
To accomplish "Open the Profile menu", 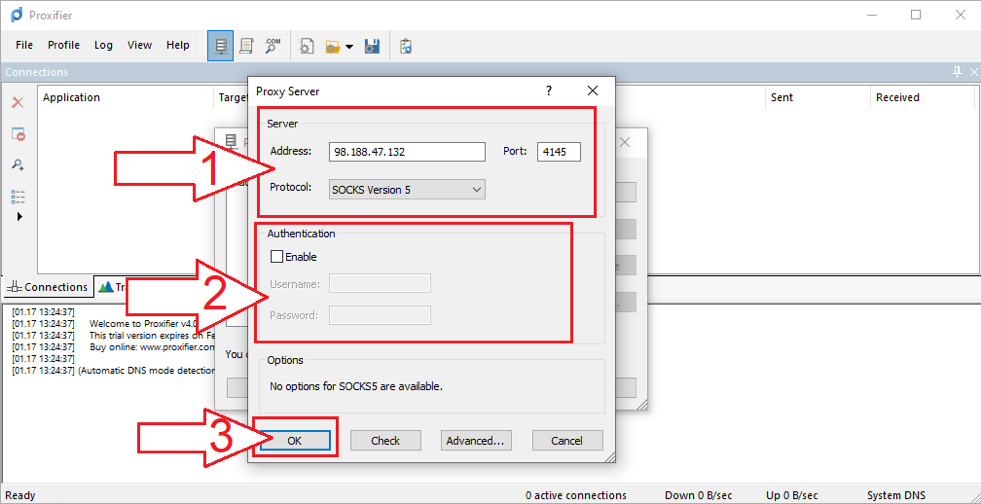I will (64, 45).
